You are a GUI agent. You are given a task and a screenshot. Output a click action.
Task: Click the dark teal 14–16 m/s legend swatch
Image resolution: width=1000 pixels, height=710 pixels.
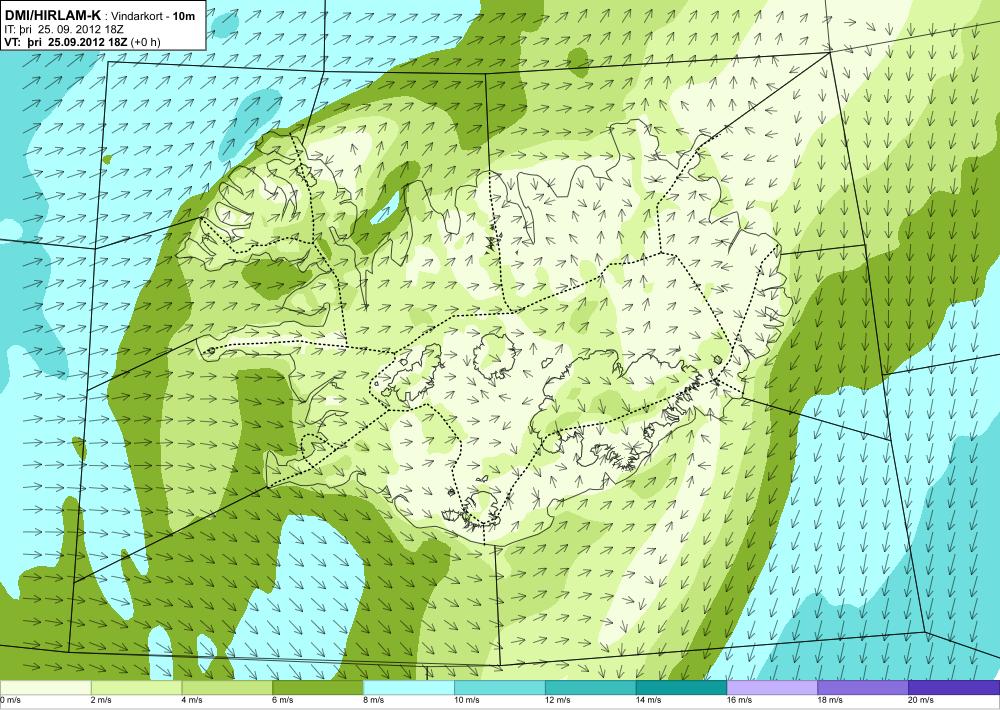pyautogui.click(x=681, y=688)
